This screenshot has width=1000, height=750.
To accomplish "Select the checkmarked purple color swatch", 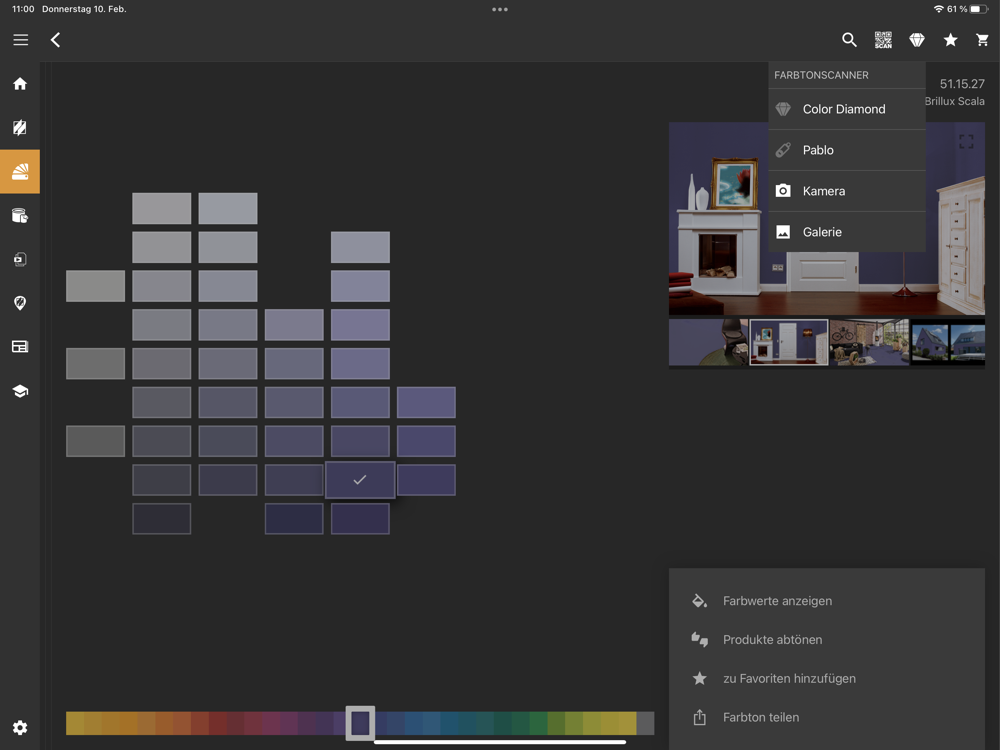I will [360, 480].
